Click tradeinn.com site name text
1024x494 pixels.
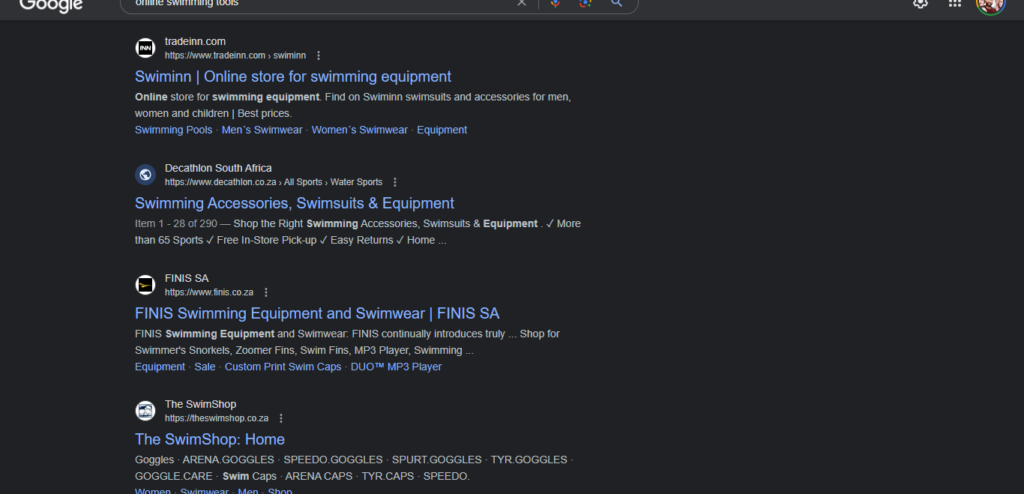pos(195,42)
